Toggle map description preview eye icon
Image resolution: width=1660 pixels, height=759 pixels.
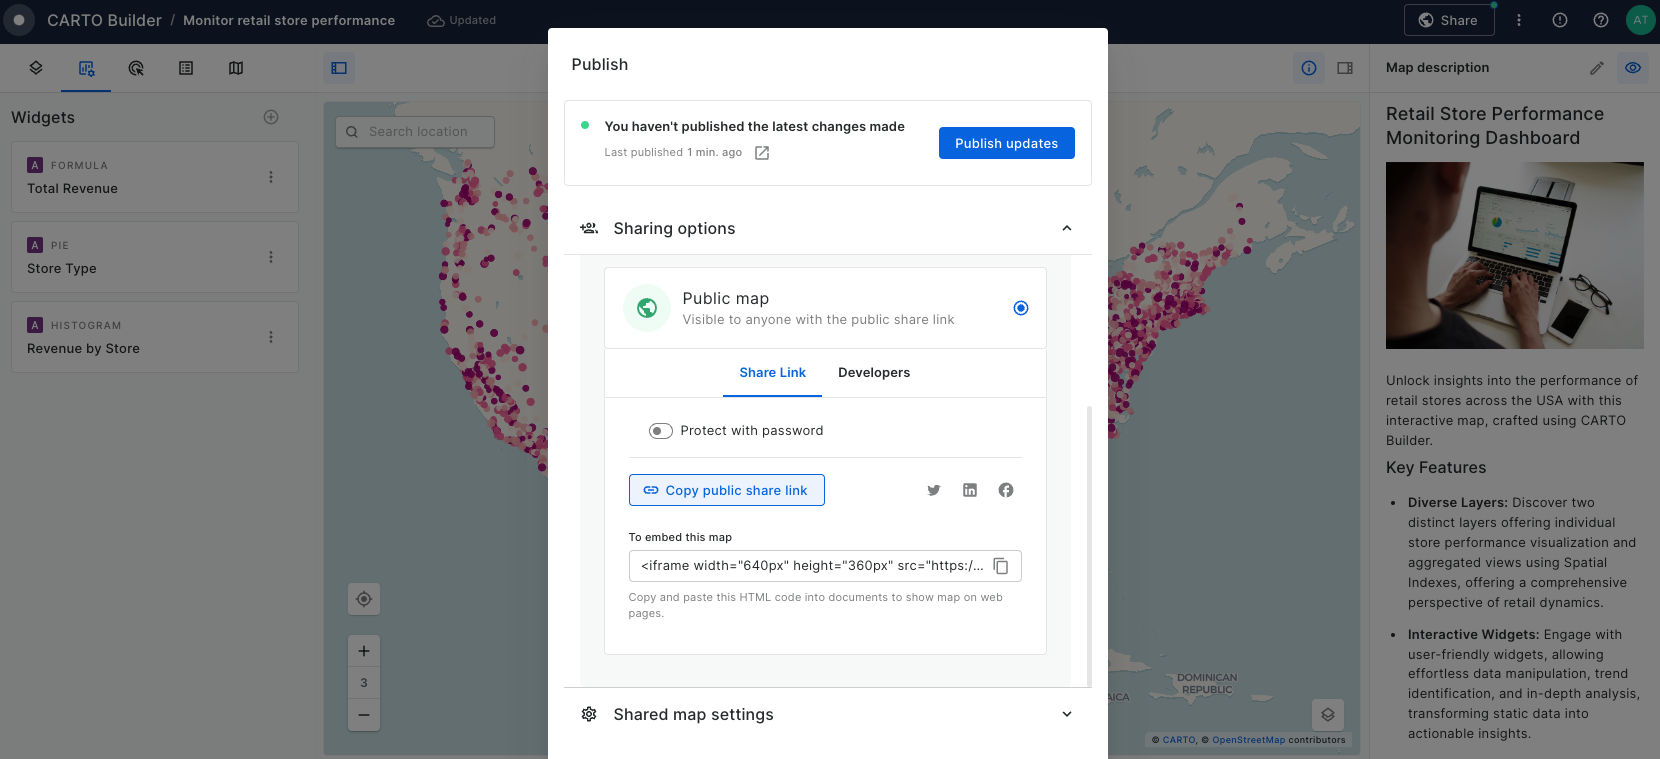(1633, 68)
